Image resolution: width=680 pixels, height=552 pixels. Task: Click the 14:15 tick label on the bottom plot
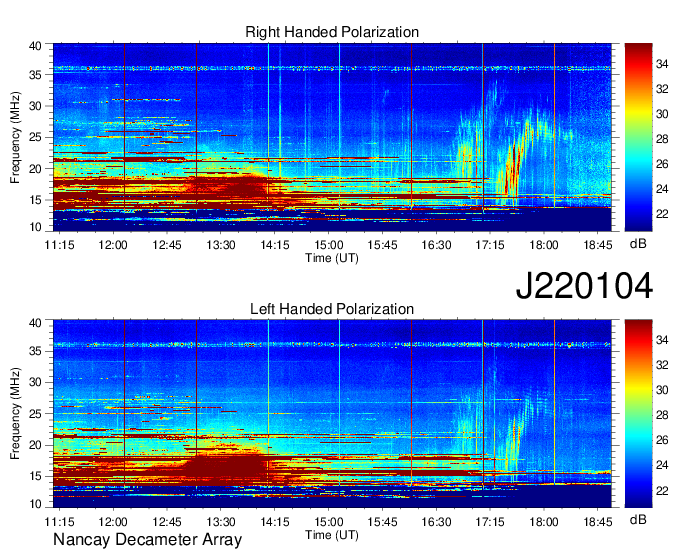pos(275,522)
